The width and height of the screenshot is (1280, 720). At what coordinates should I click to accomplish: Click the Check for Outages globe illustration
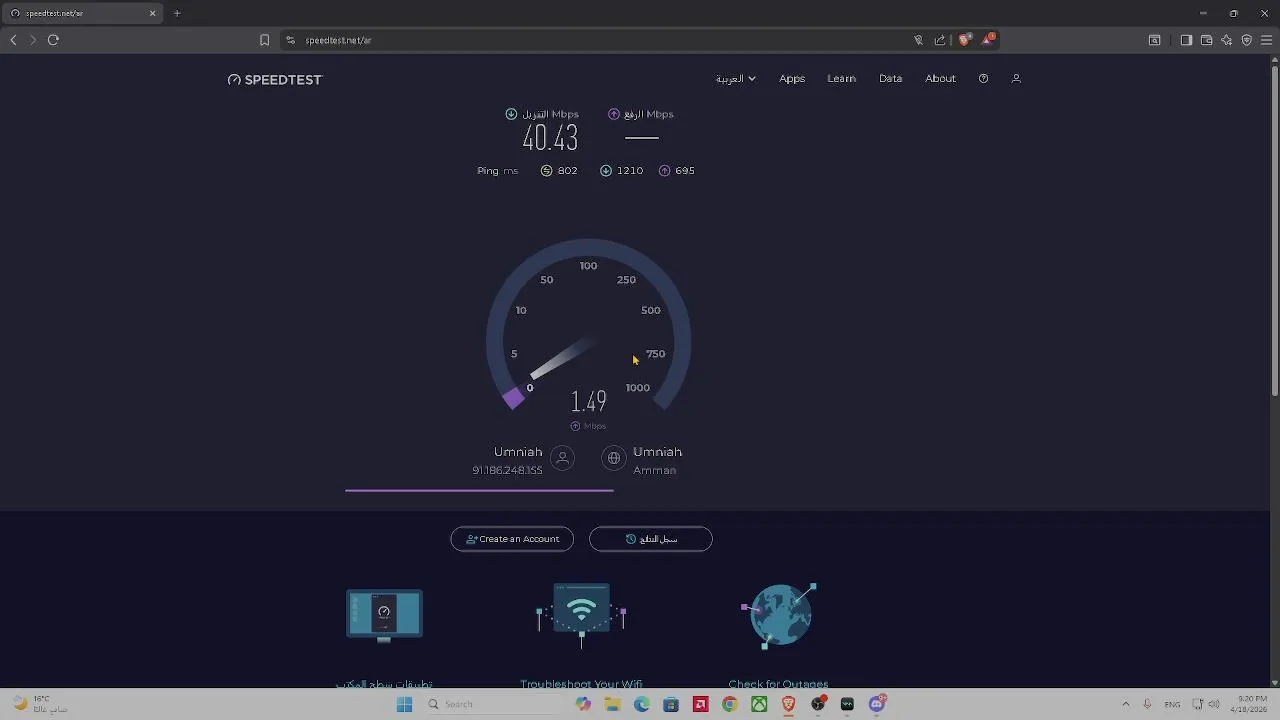coord(779,614)
